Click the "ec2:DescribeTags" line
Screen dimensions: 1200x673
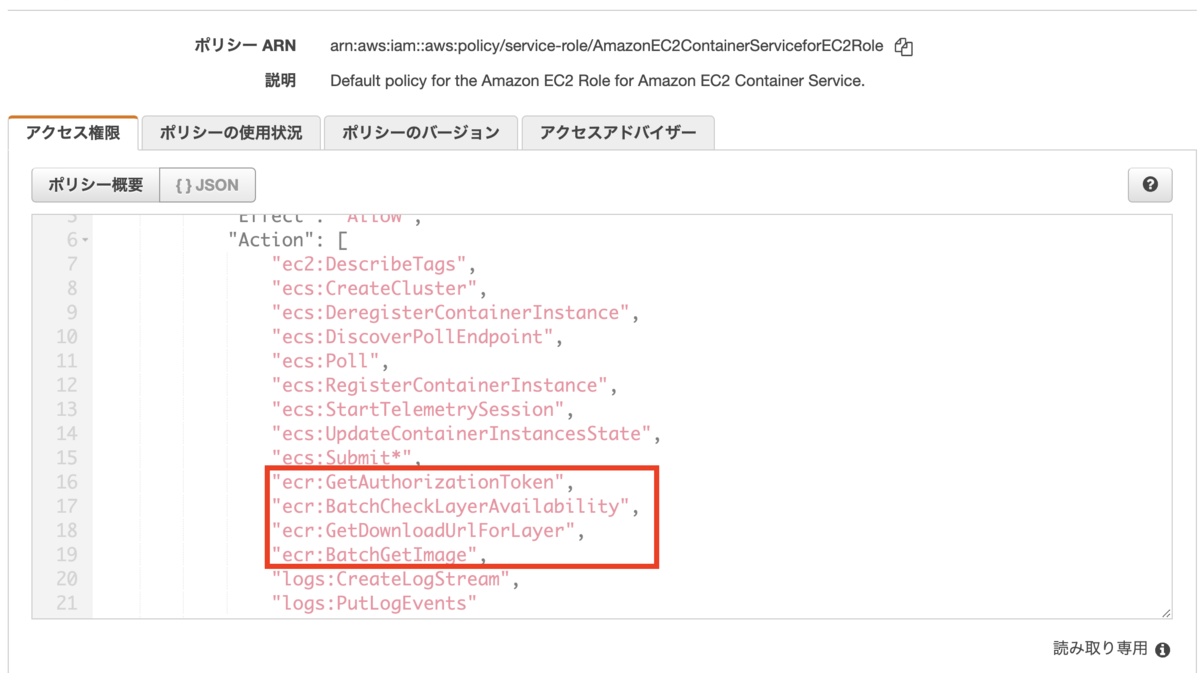tap(373, 264)
